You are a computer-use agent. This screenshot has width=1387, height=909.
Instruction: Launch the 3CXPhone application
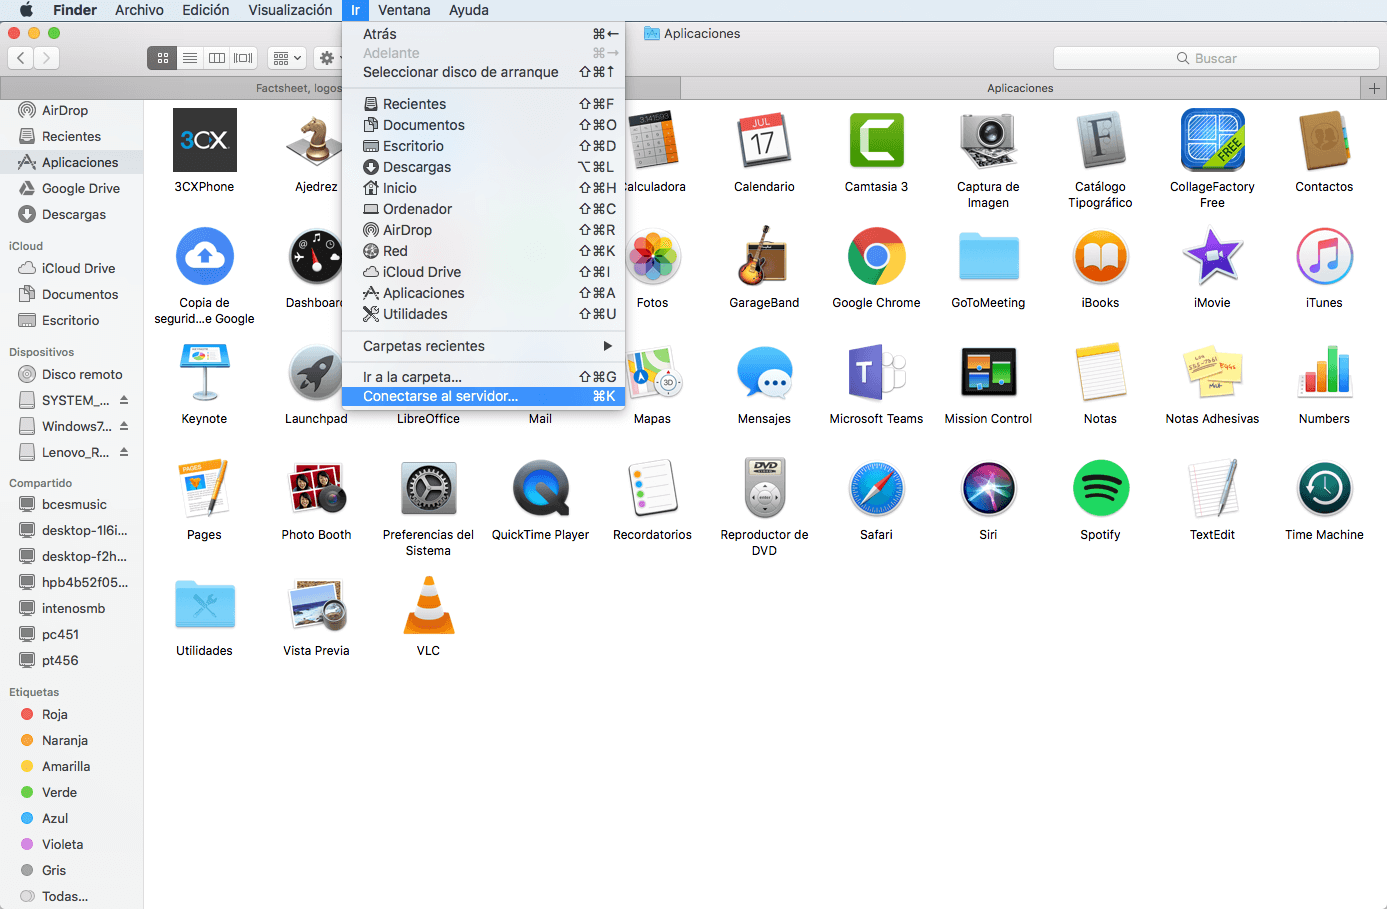pos(204,141)
